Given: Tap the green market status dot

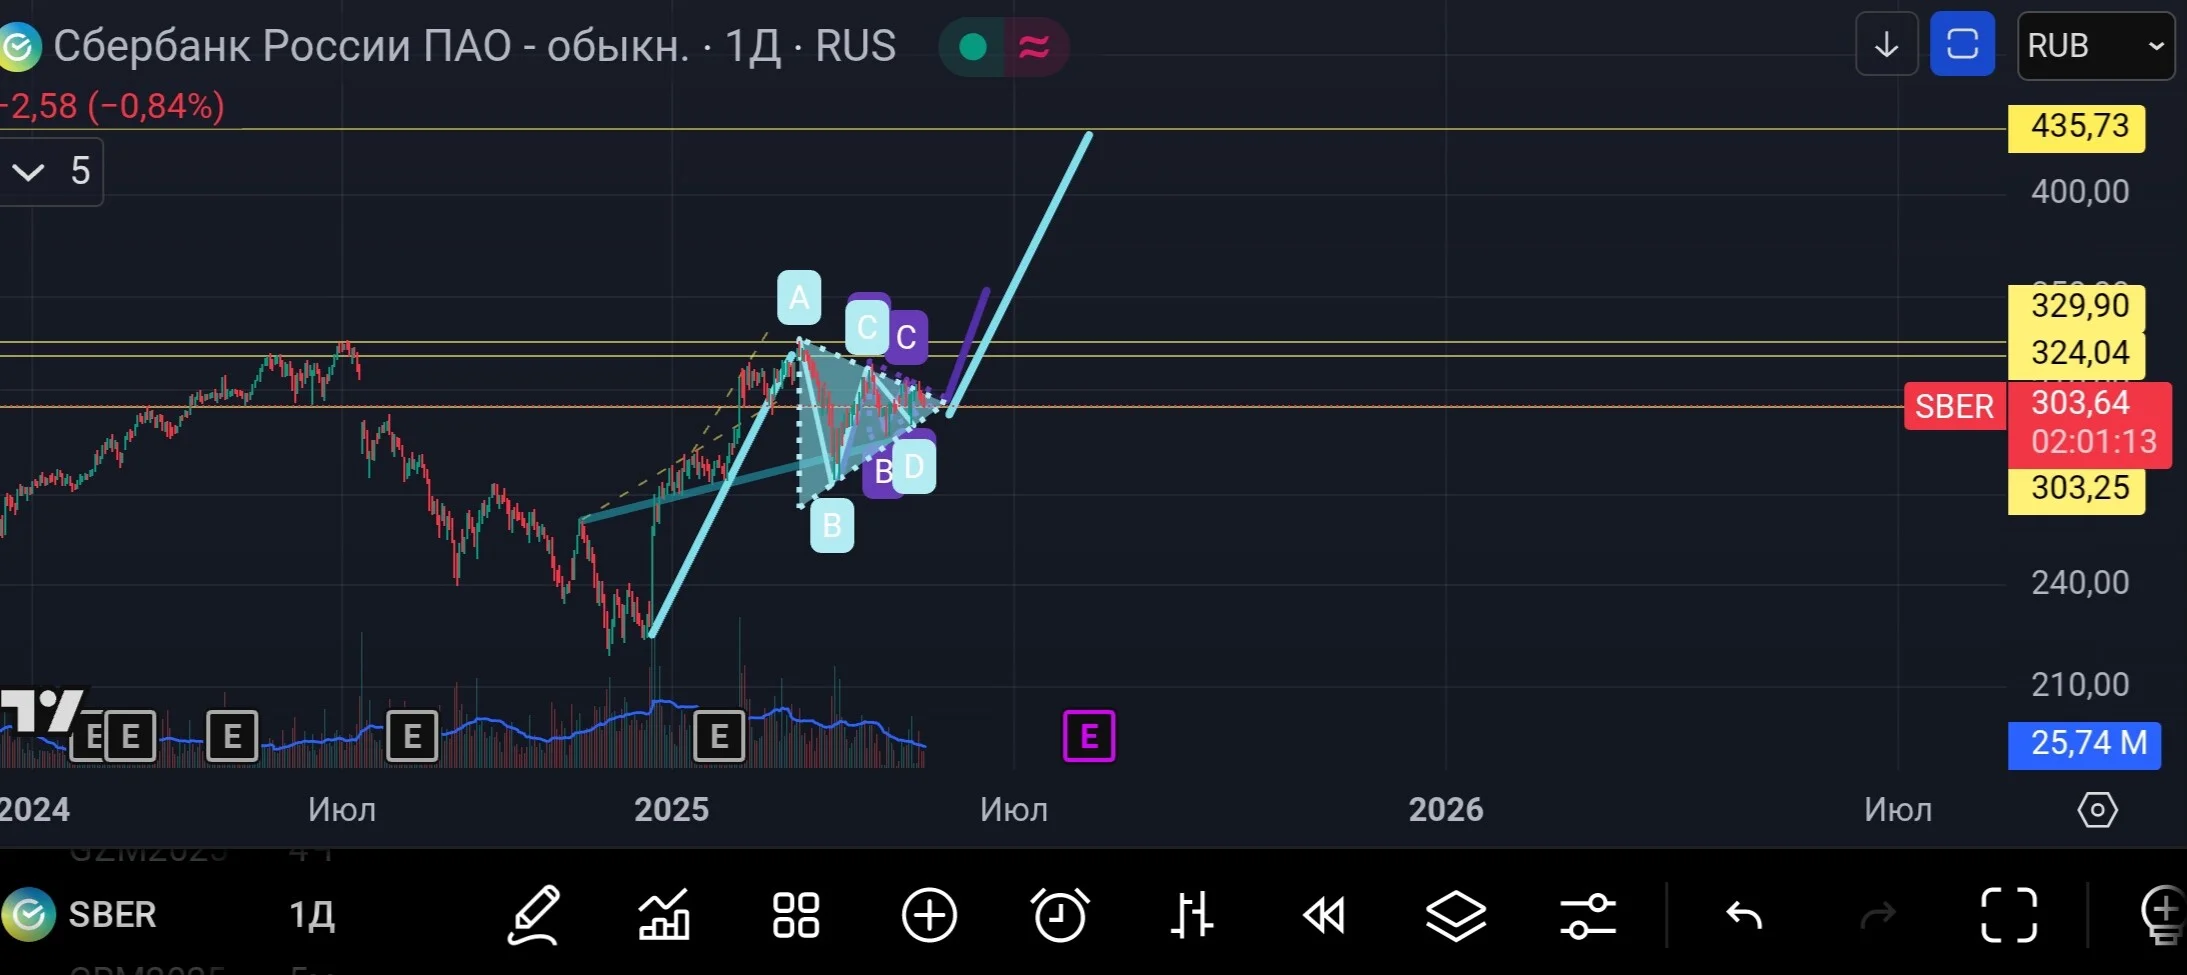Looking at the screenshot, I should (x=973, y=46).
